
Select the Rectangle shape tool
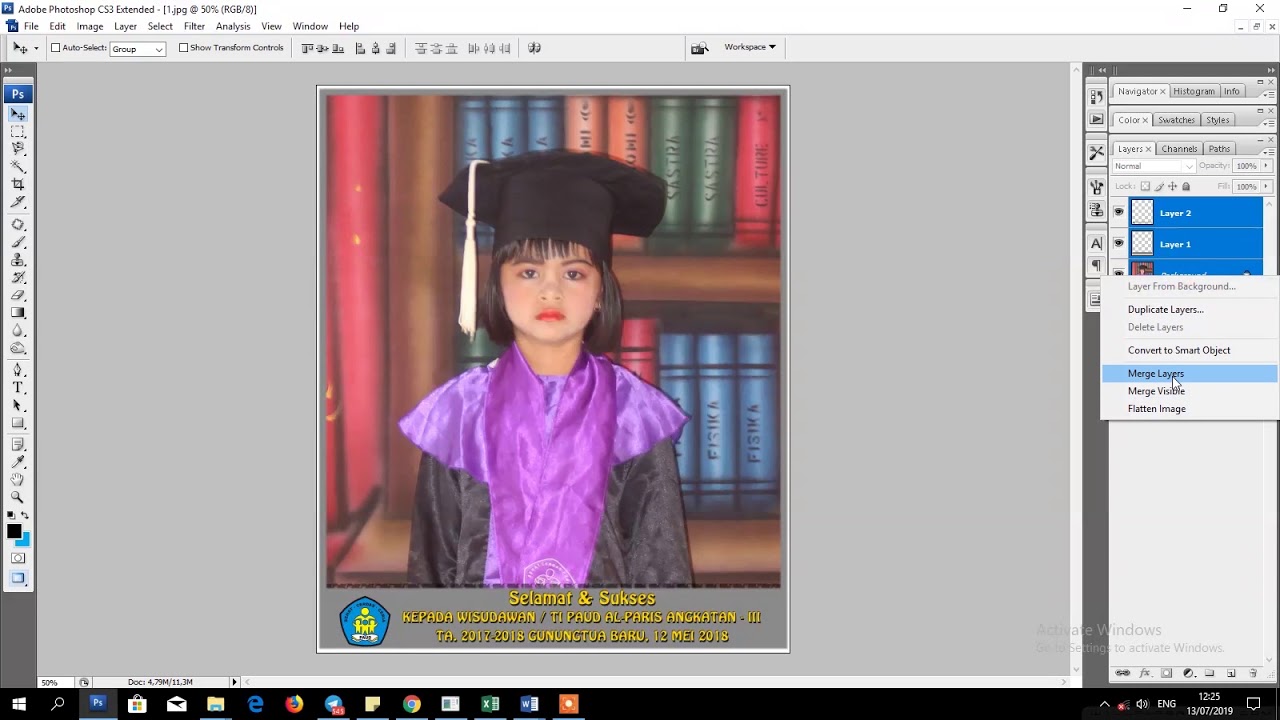click(18, 423)
